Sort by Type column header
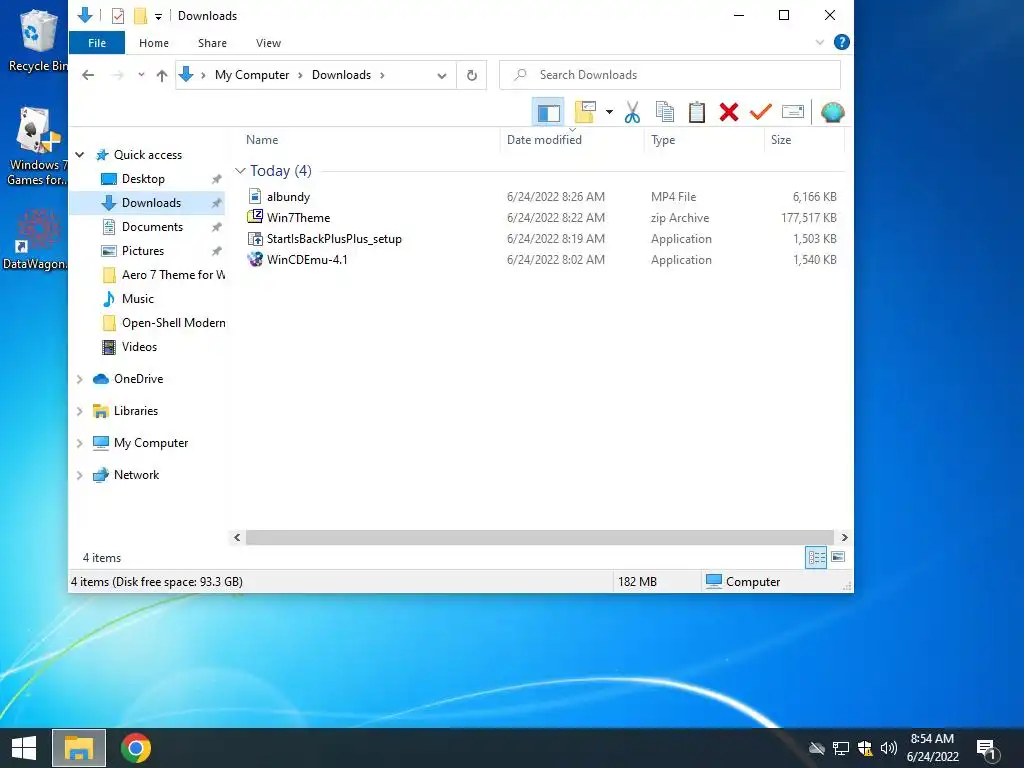Image resolution: width=1024 pixels, height=768 pixels. pos(663,140)
